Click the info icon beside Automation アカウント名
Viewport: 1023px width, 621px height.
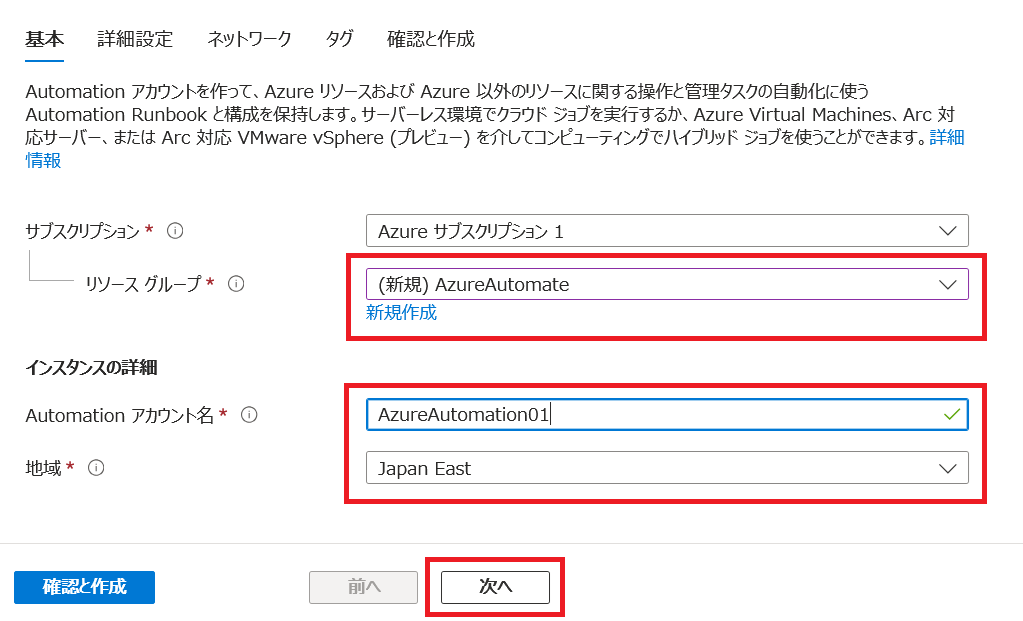click(x=250, y=415)
